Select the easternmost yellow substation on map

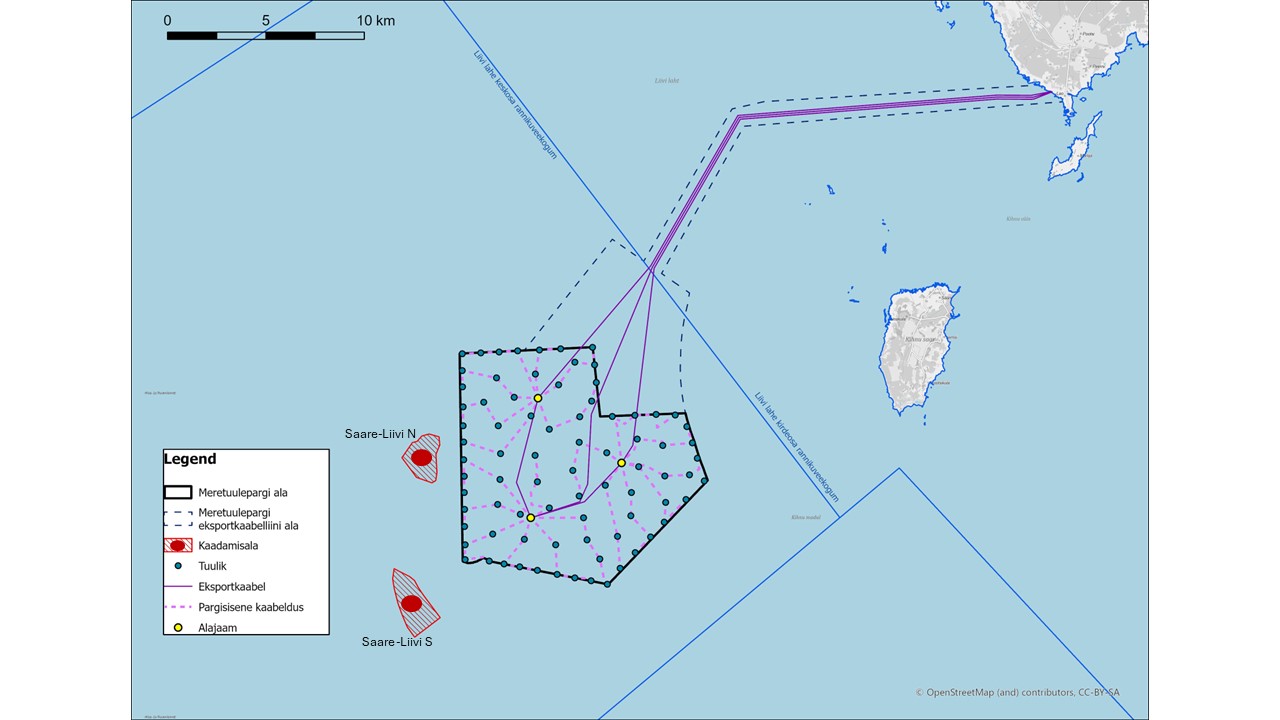[621, 463]
